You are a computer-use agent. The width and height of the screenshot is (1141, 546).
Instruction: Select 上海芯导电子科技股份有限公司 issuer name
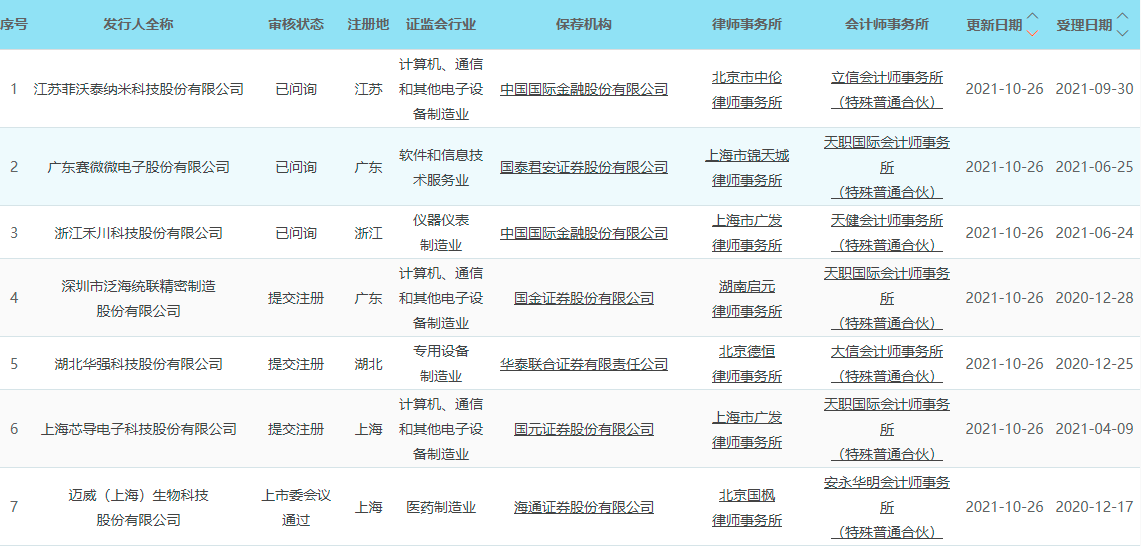(x=138, y=429)
